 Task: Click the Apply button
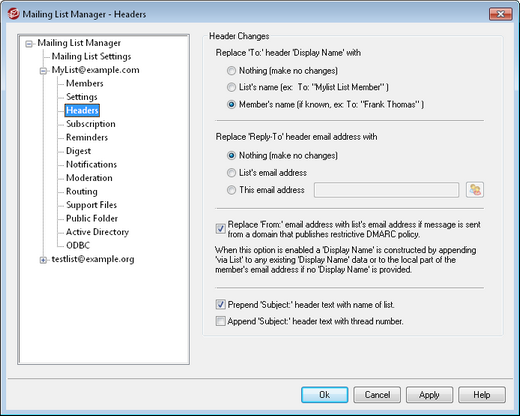429,395
